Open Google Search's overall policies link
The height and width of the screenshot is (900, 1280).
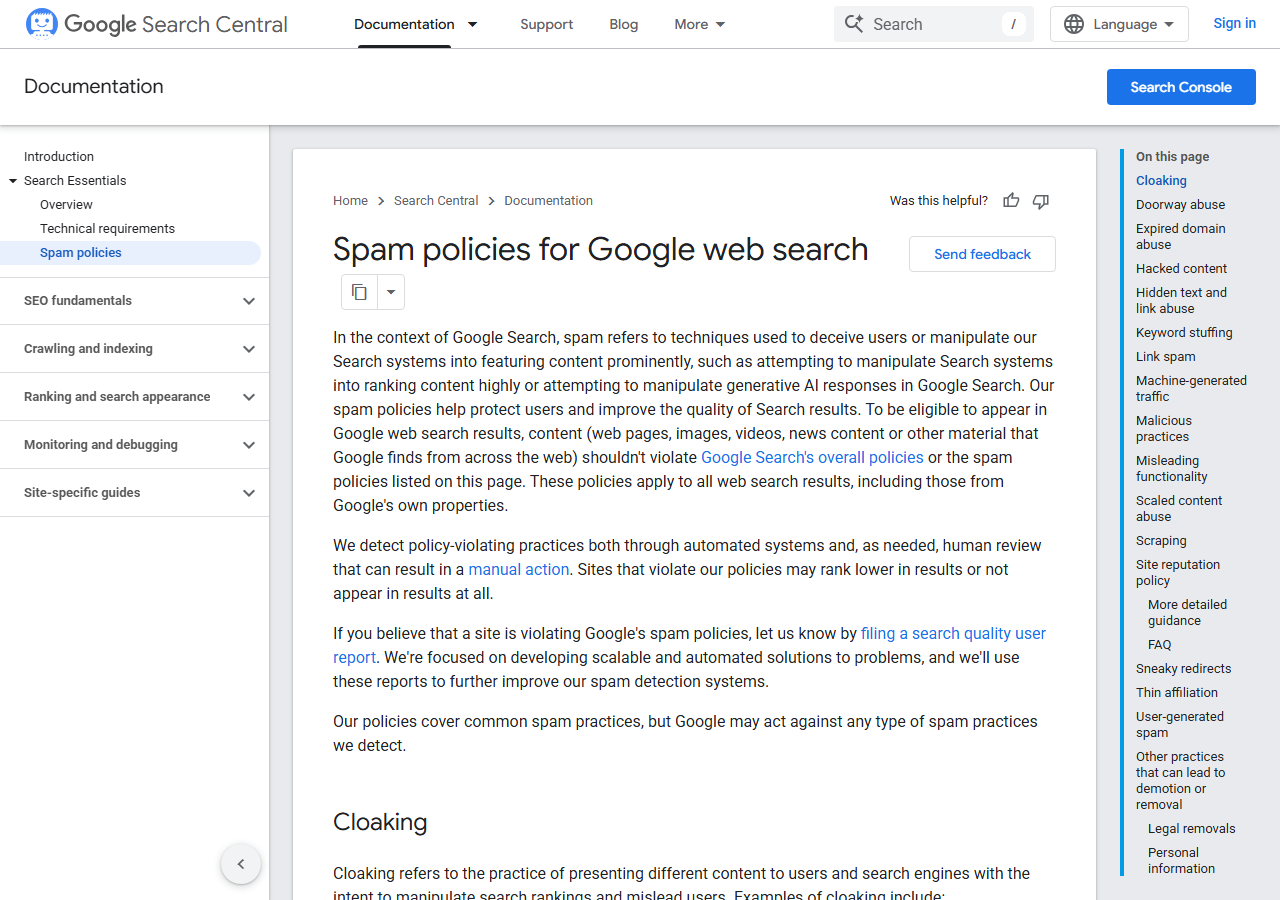pos(812,457)
